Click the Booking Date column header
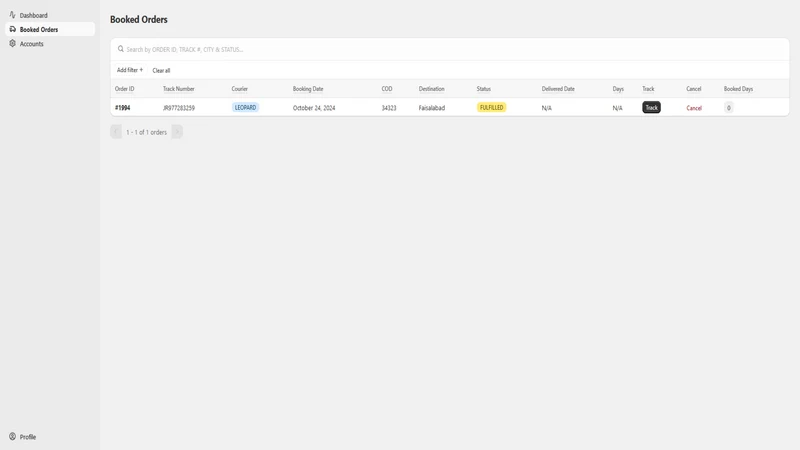Viewport: 800px width, 450px height. (308, 89)
